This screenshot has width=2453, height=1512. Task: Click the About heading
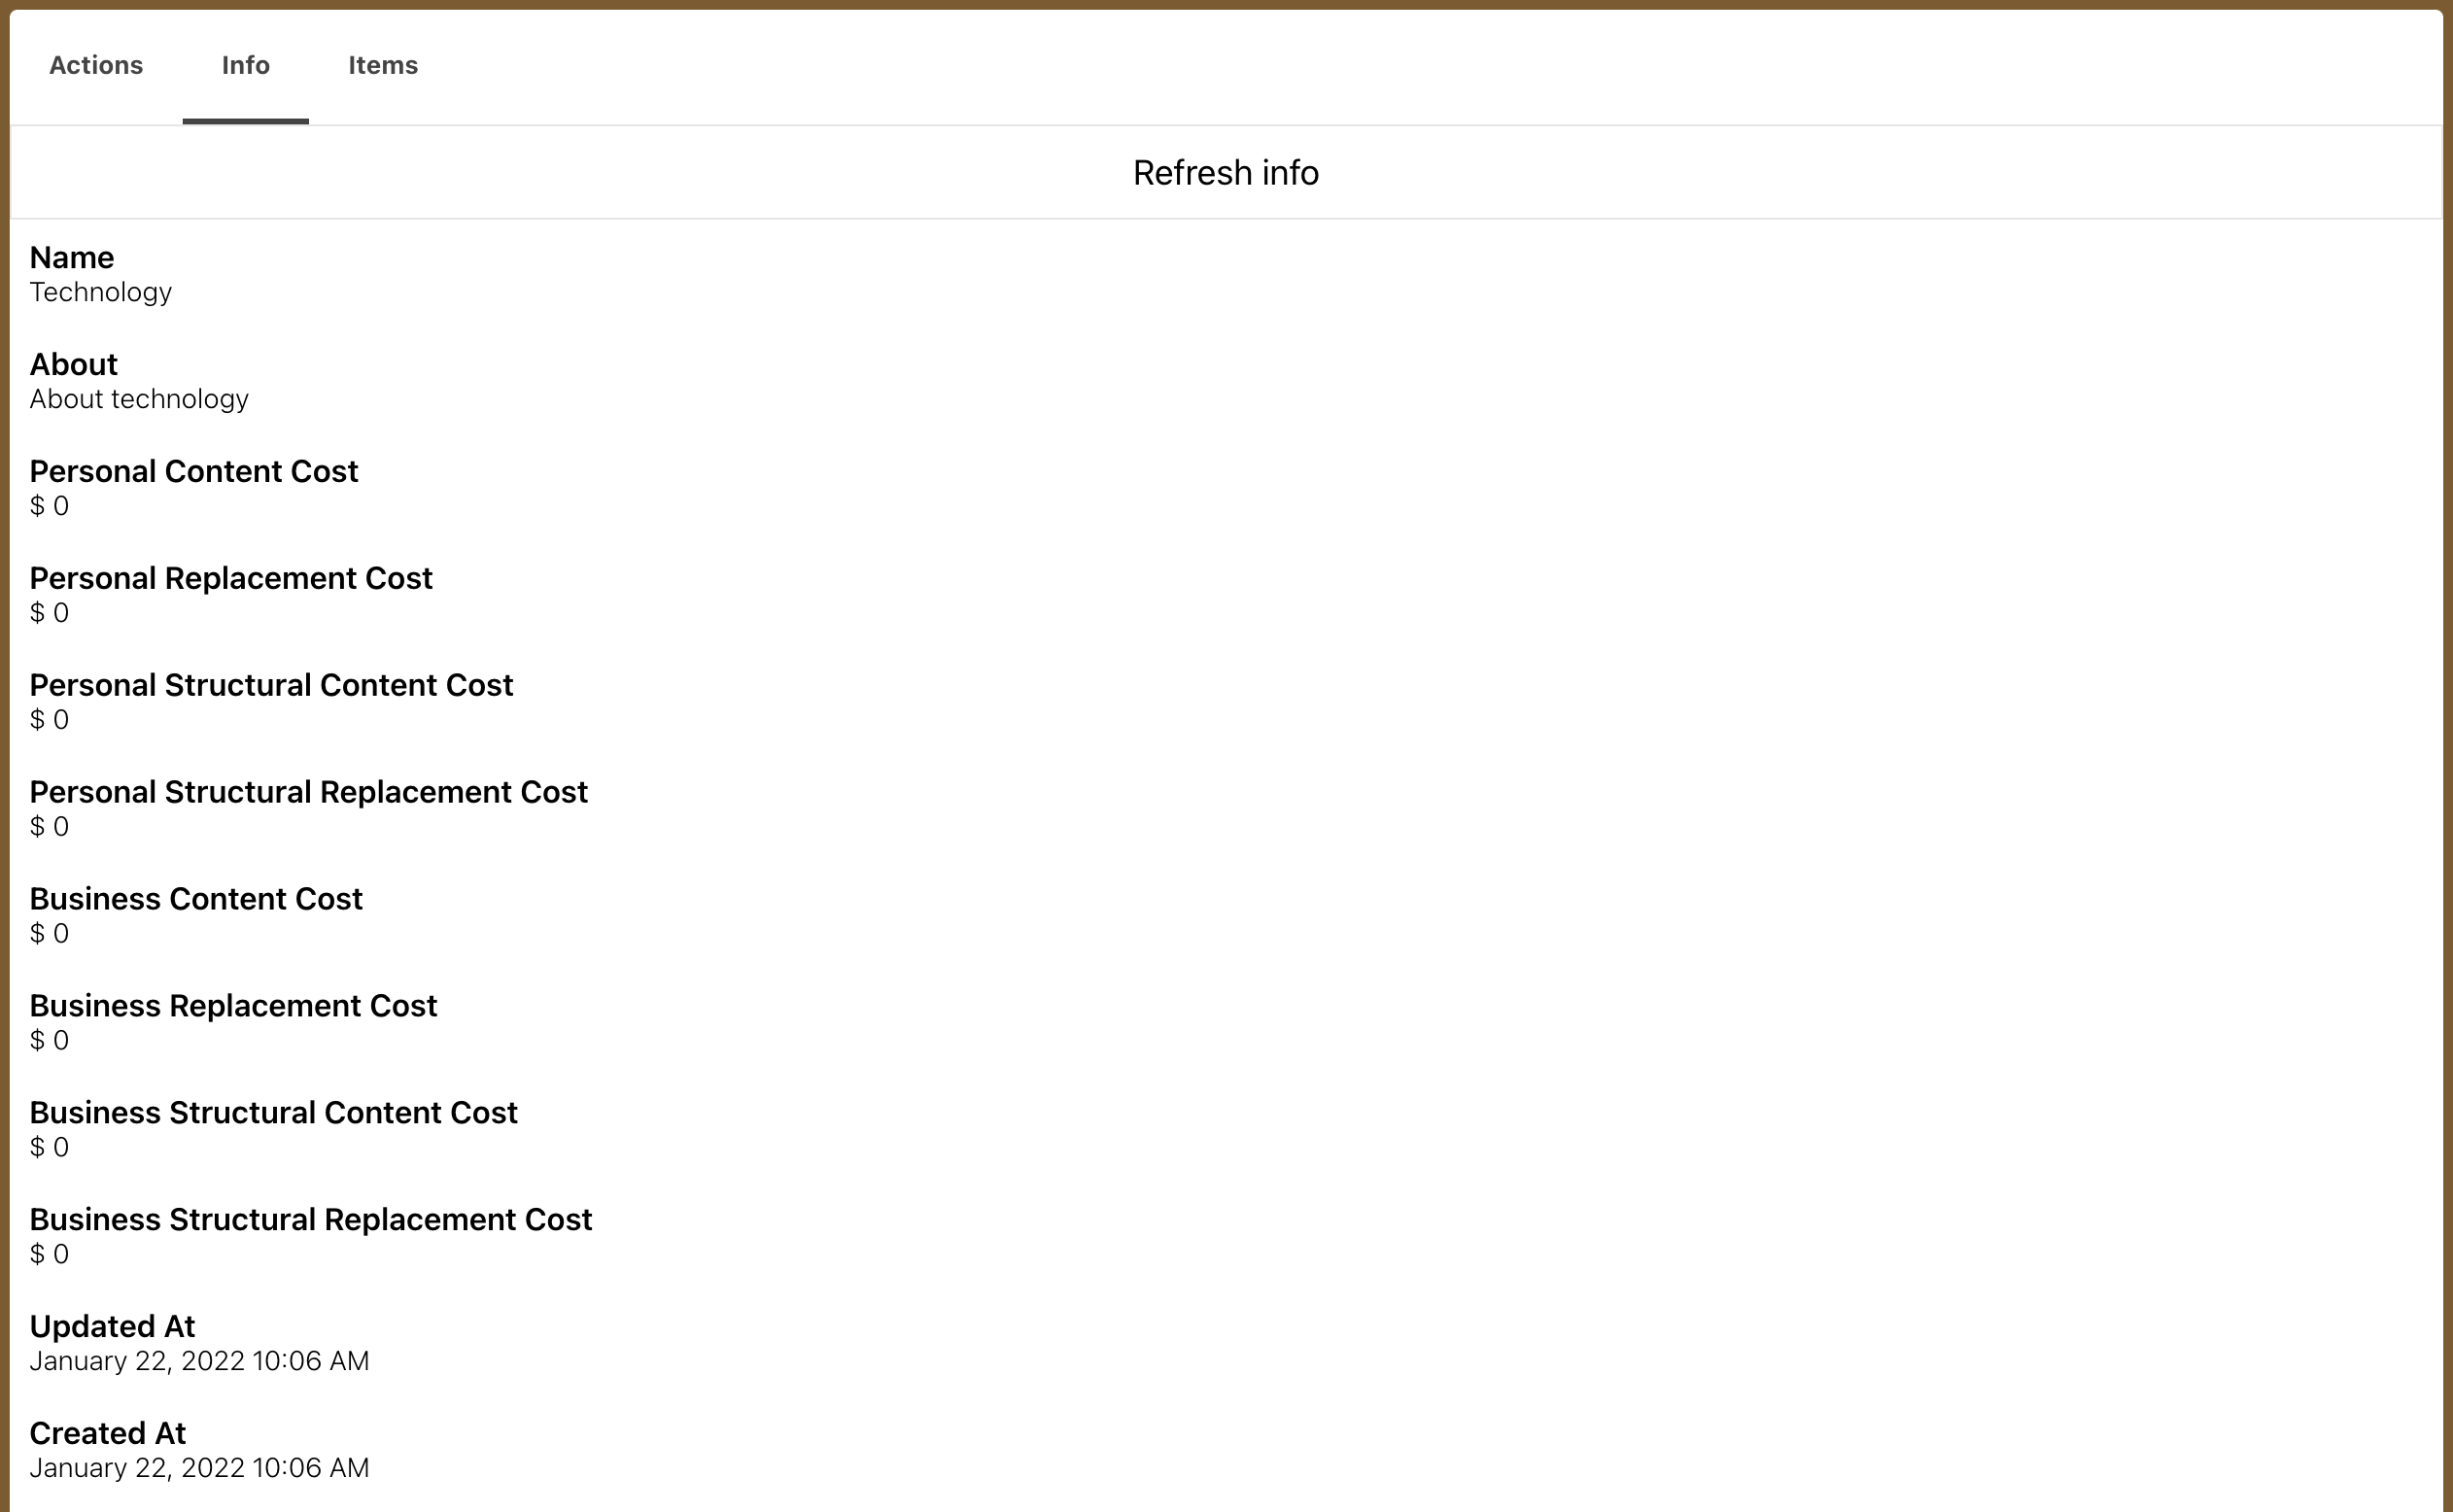(x=74, y=365)
